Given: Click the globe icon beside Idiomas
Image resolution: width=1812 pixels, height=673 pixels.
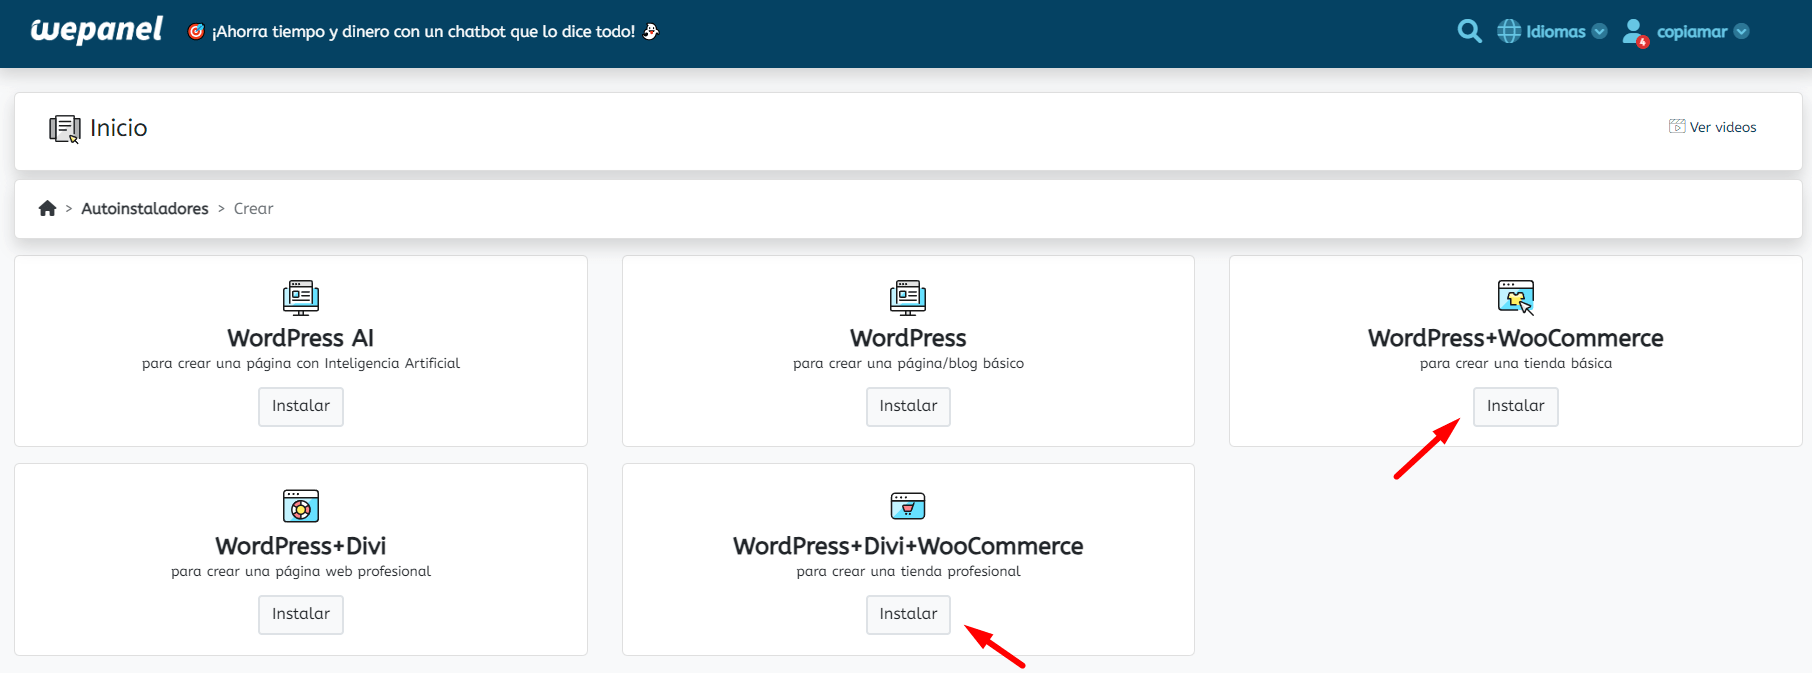Looking at the screenshot, I should (1509, 31).
